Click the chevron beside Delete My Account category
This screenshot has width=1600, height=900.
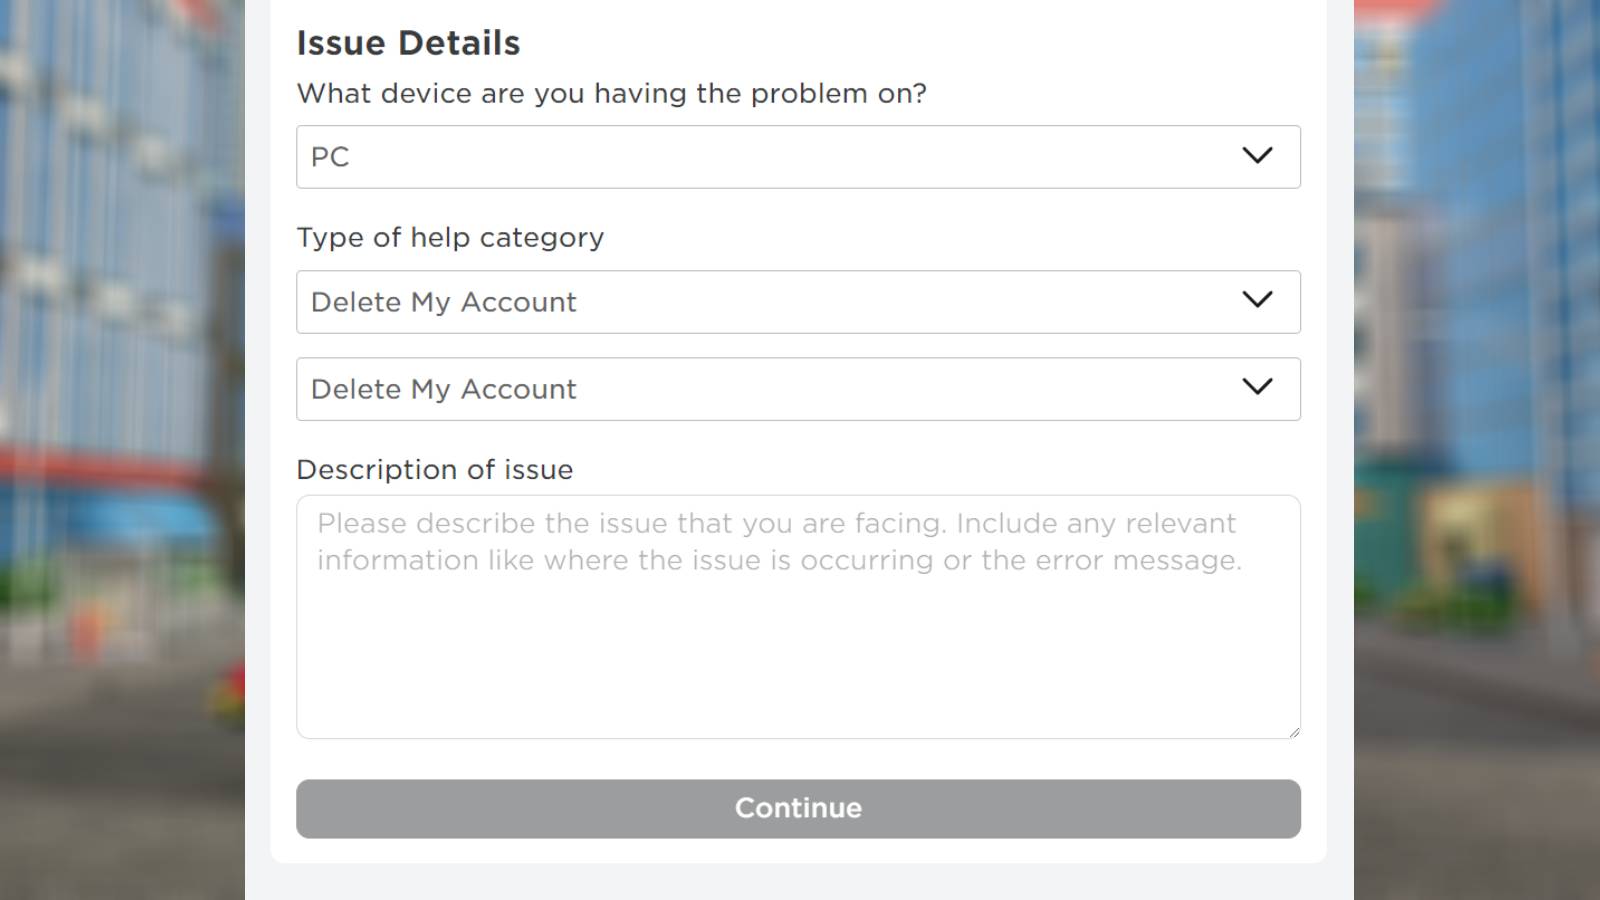1258,301
